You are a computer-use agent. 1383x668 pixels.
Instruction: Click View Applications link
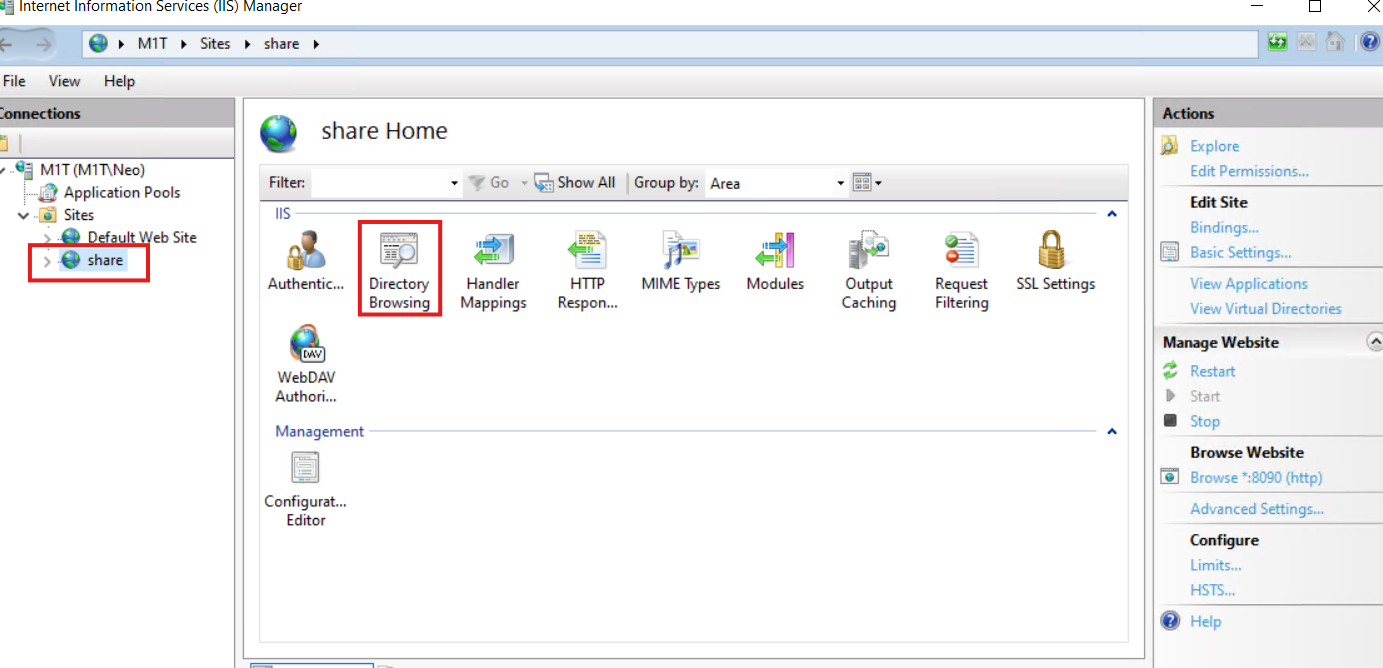[x=1249, y=284]
